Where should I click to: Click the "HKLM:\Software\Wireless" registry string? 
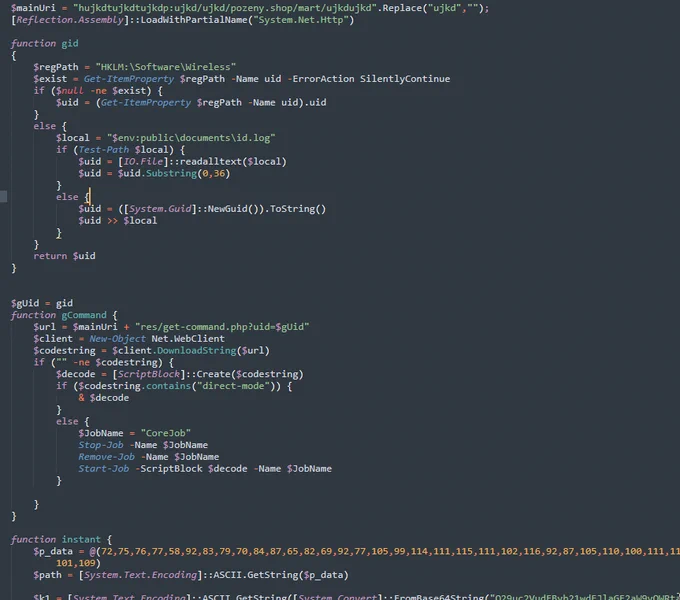(x=166, y=67)
